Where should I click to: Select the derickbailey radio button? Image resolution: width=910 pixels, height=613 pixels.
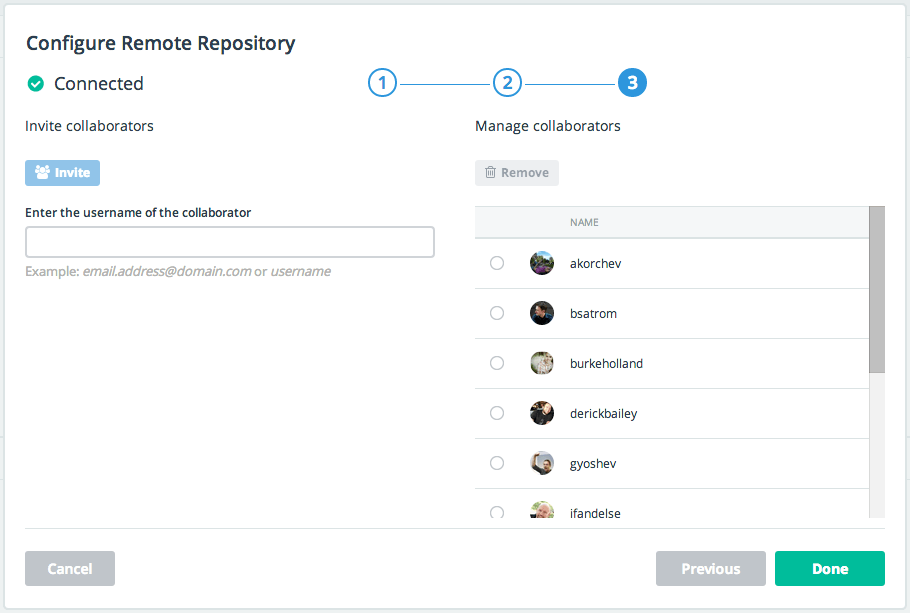click(x=497, y=413)
